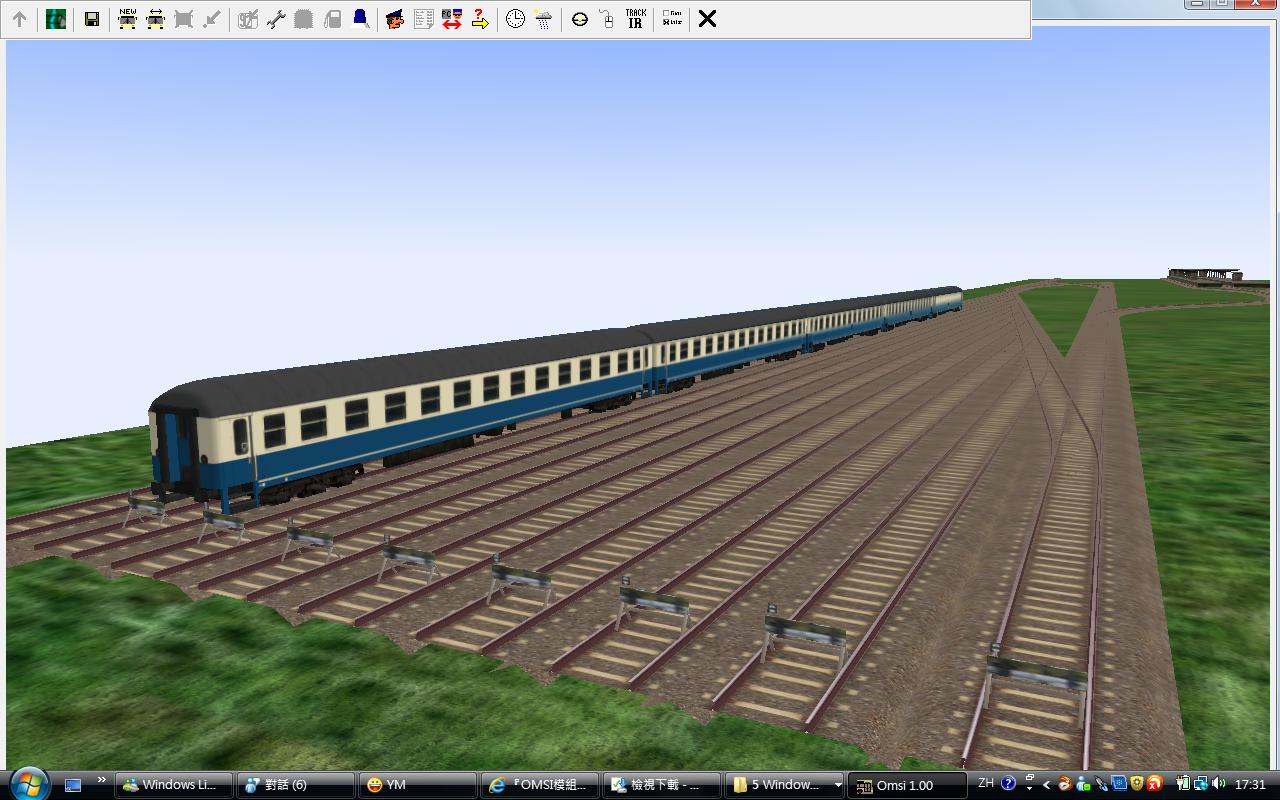This screenshot has height=800, width=1280.
Task: Click the wrench repair icon
Action: 276,19
